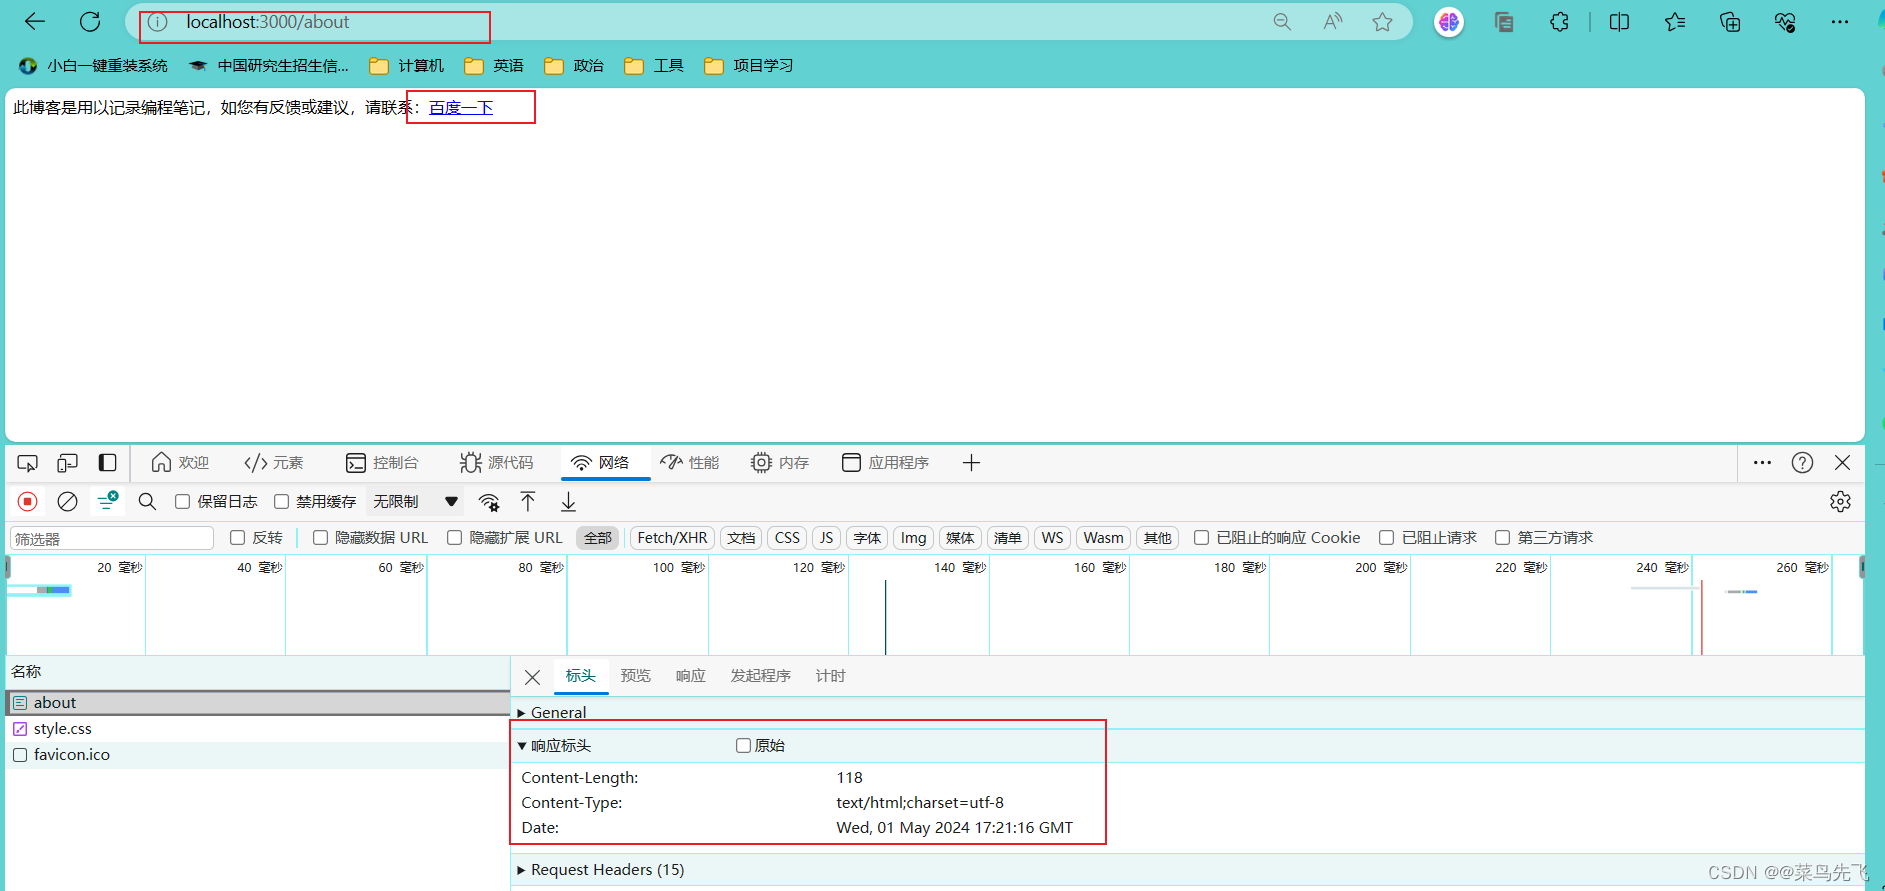
Task: Toggle split screen view icon
Action: [1619, 22]
